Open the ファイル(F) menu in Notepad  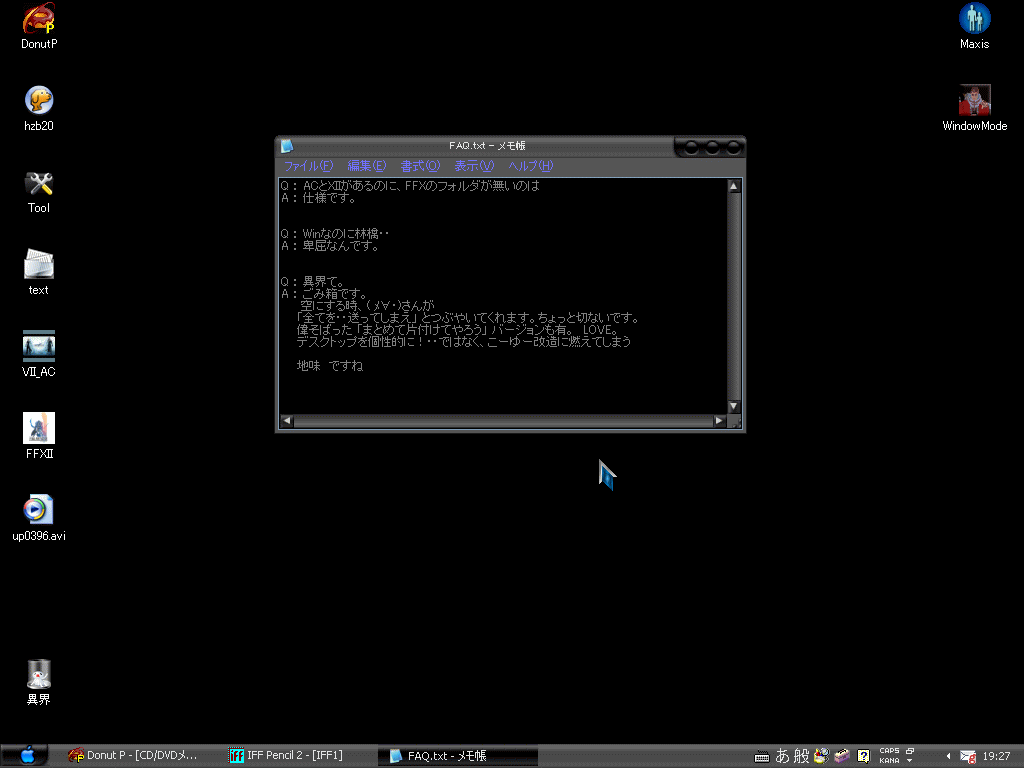pos(308,166)
